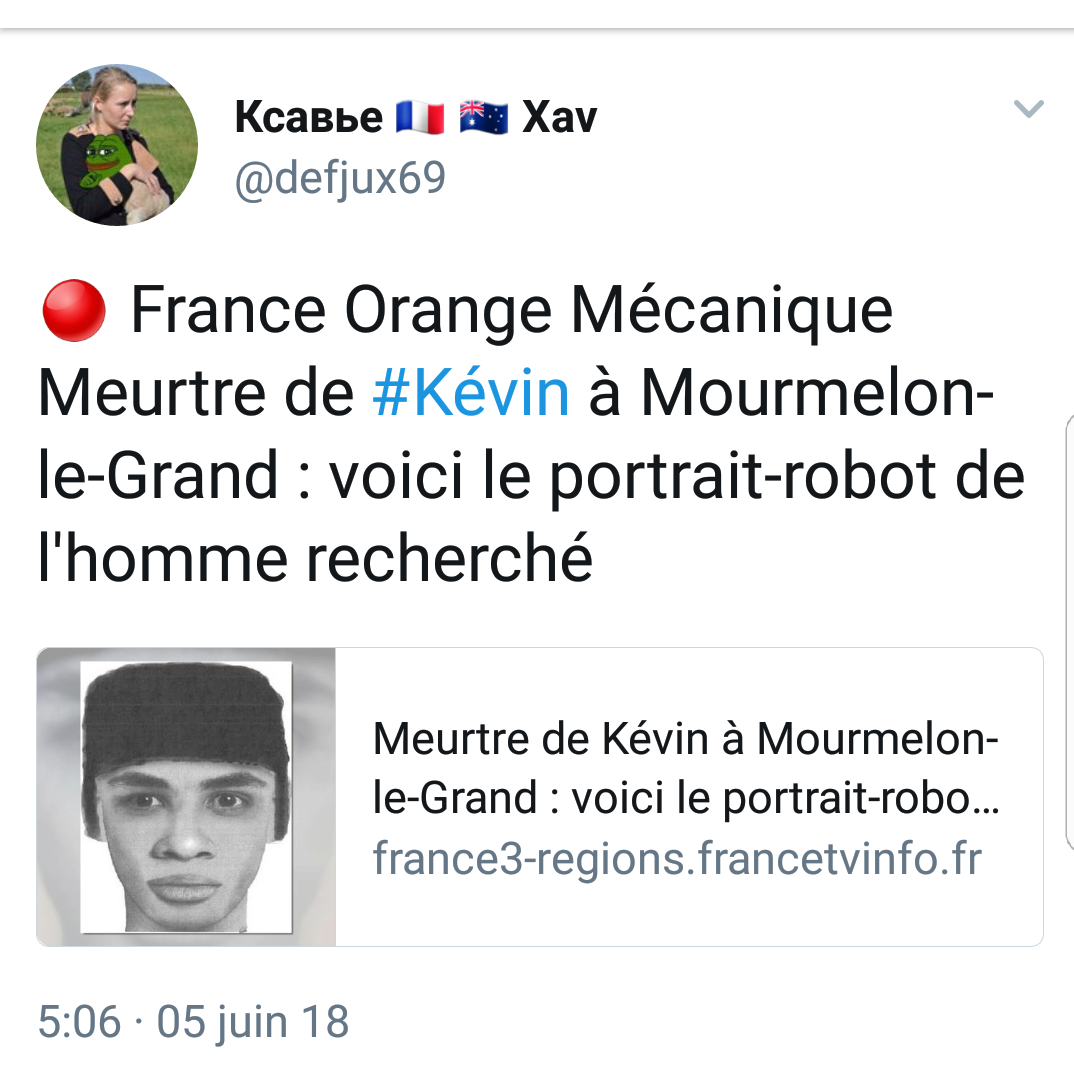The image size is (1074, 1073).
Task: Click the "Xav" part of the display name
Action: click(x=559, y=118)
